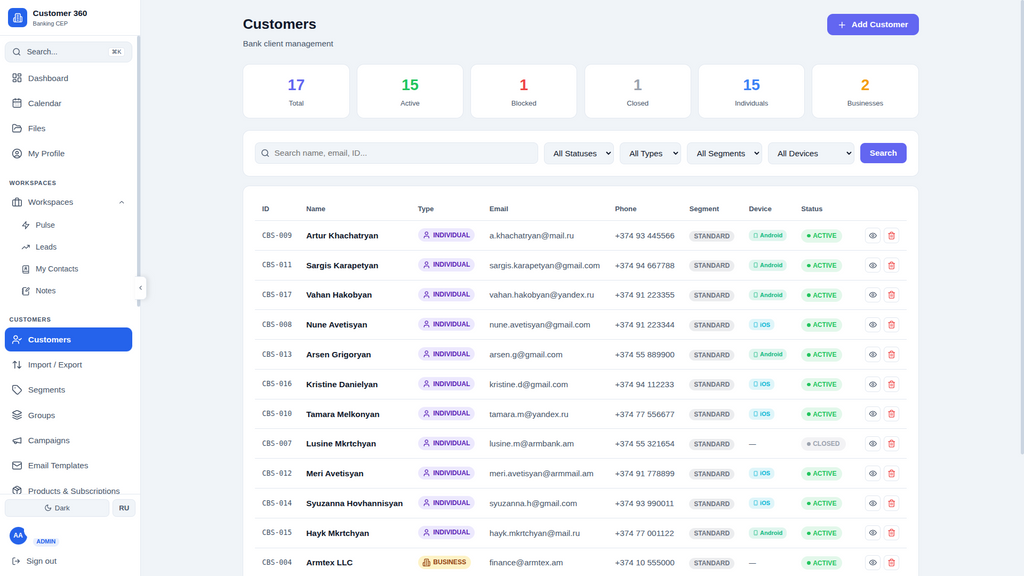The image size is (1024, 576).
Task: Collapse the Workspaces section chevron
Action: 121,202
